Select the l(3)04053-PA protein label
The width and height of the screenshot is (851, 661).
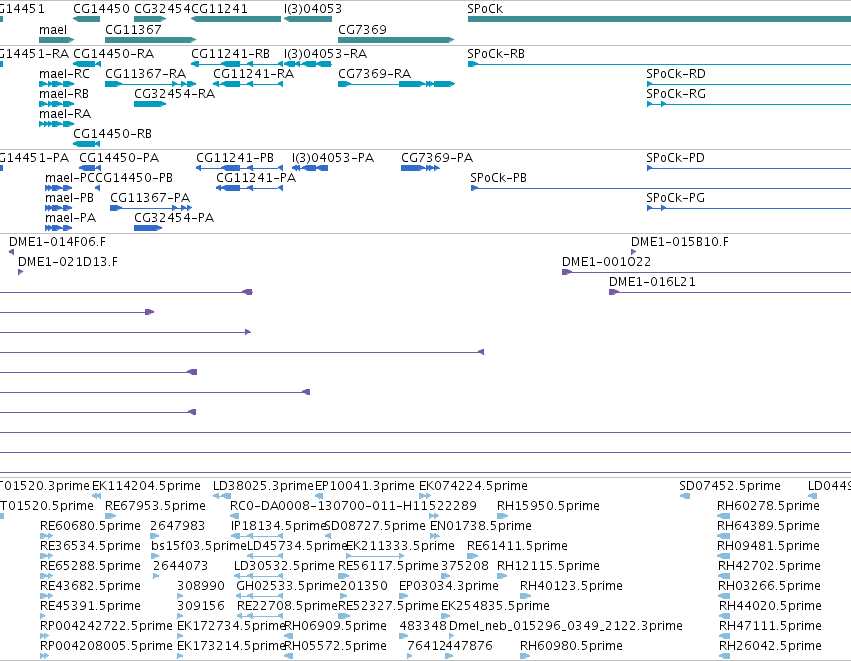pos(333,158)
